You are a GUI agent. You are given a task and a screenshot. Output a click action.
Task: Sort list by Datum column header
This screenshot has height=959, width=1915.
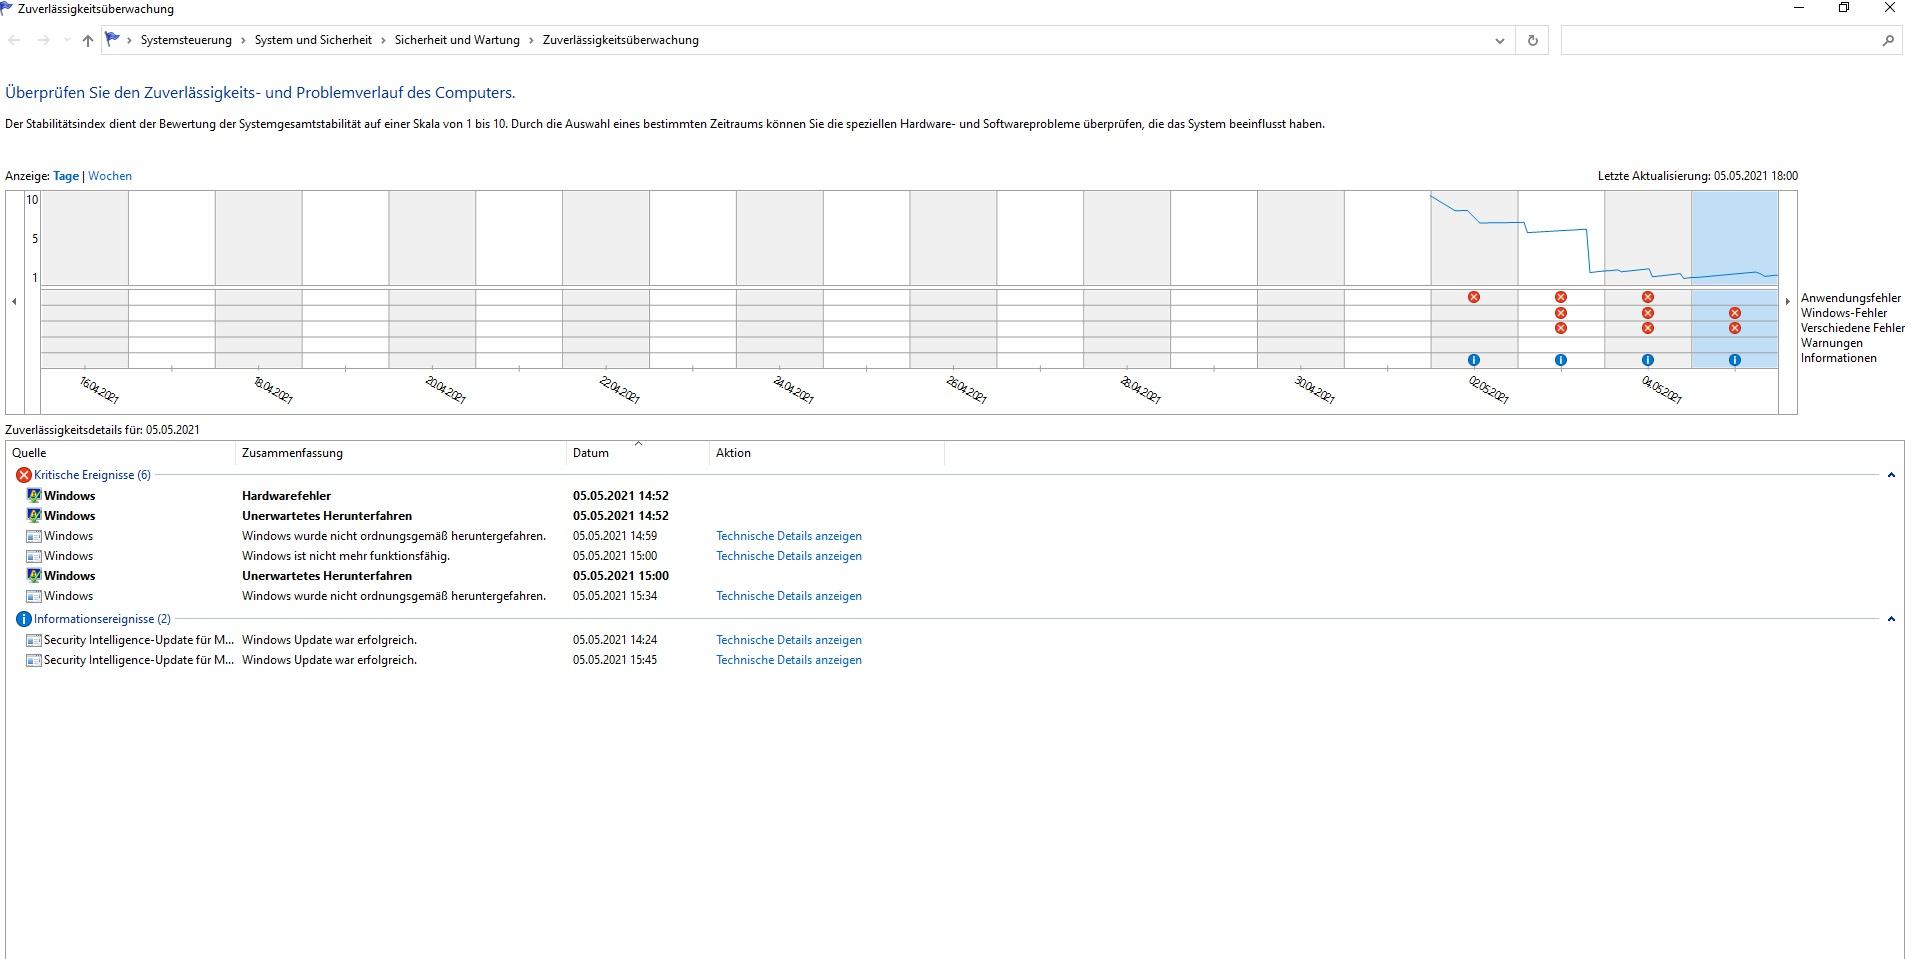pyautogui.click(x=638, y=453)
